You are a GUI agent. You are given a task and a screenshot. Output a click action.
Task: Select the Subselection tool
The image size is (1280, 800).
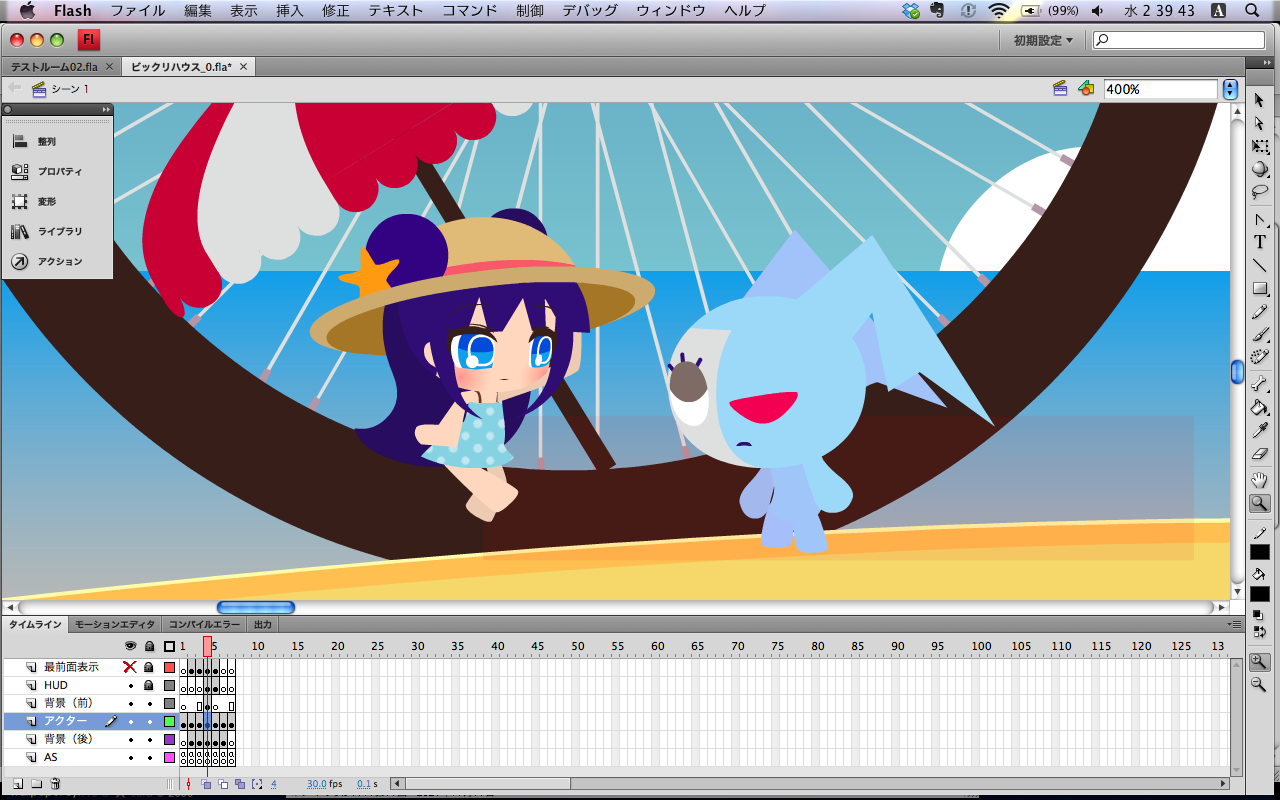click(x=1259, y=123)
